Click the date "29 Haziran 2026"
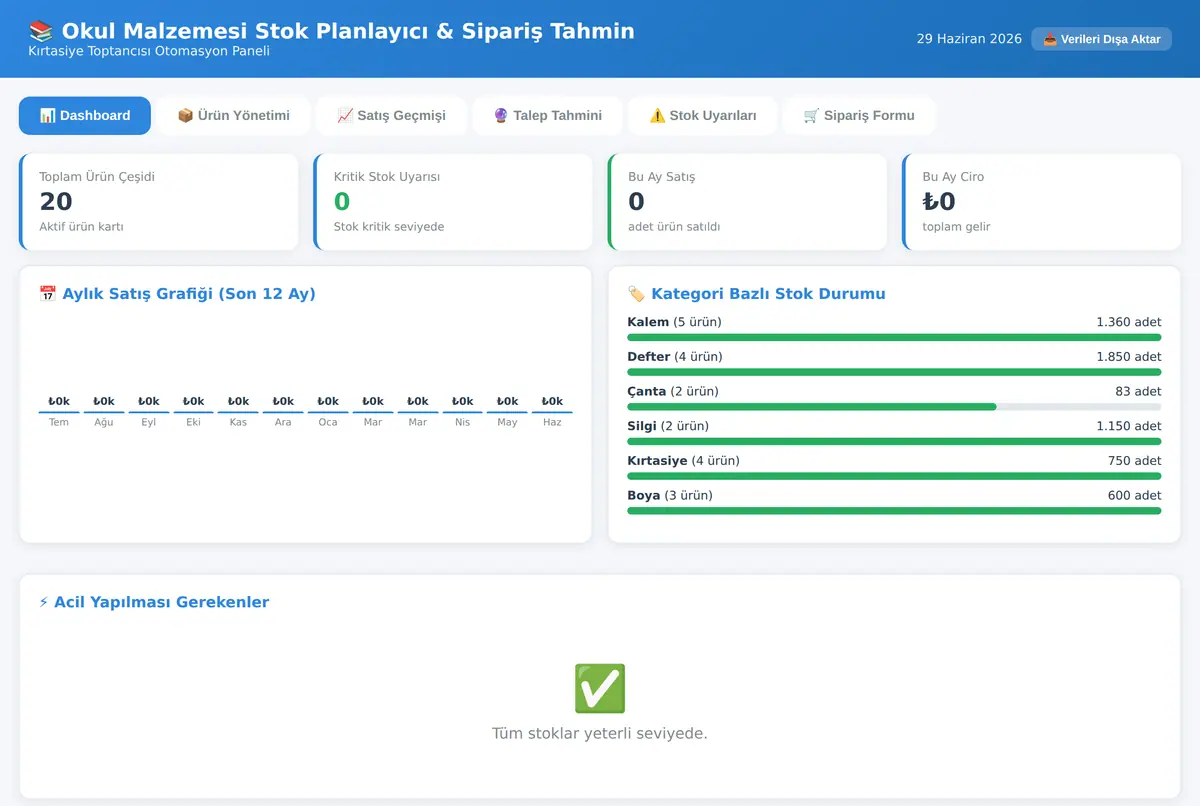Screen dimensions: 1200x806 969,39
